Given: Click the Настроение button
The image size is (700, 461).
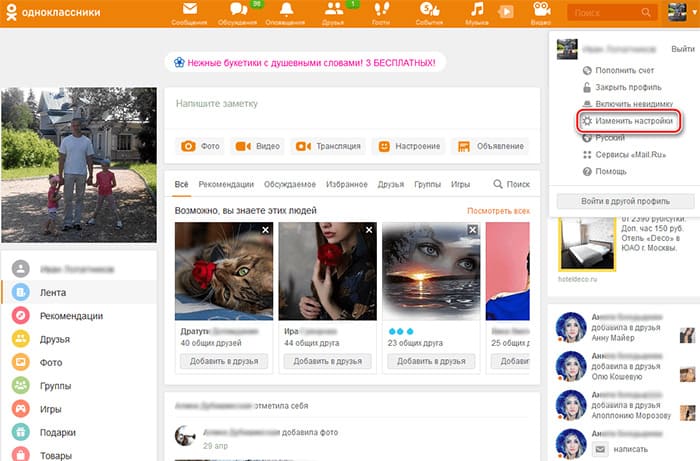Looking at the screenshot, I should (408, 146).
